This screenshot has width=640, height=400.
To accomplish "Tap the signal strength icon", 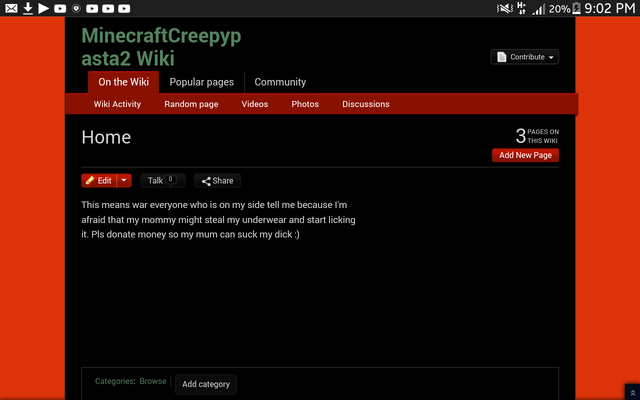I will [x=539, y=9].
